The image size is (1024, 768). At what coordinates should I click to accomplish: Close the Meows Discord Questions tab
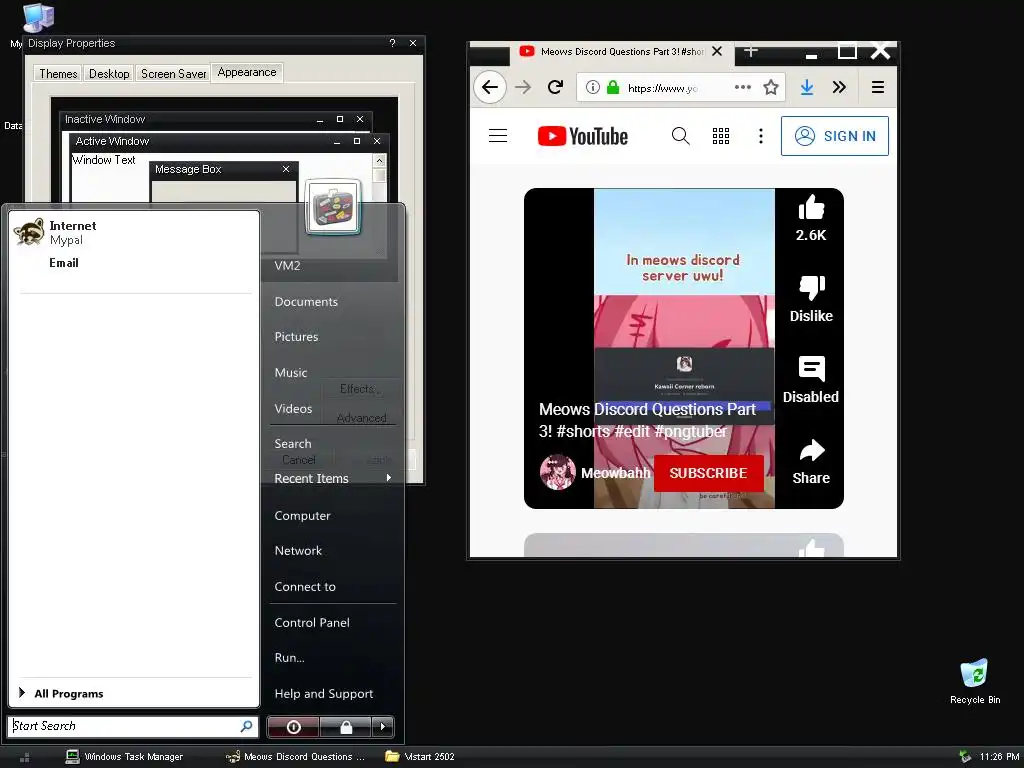pos(717,51)
